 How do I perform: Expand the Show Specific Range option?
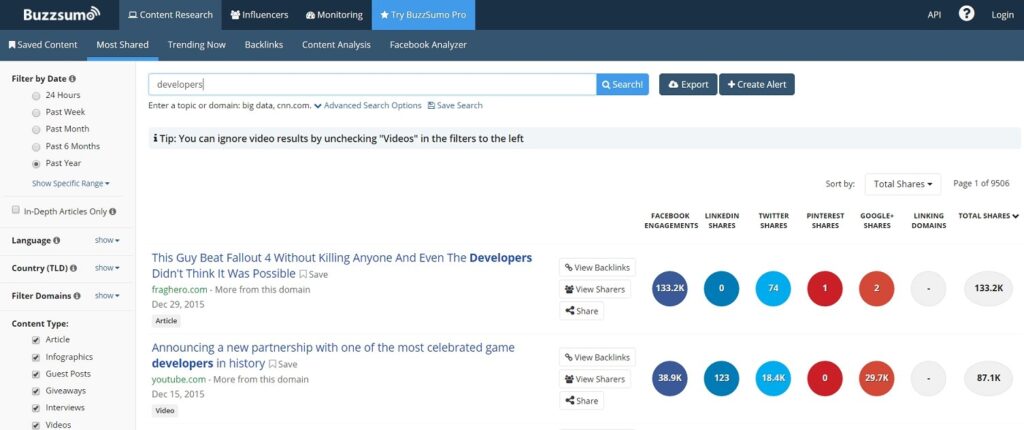click(x=70, y=183)
